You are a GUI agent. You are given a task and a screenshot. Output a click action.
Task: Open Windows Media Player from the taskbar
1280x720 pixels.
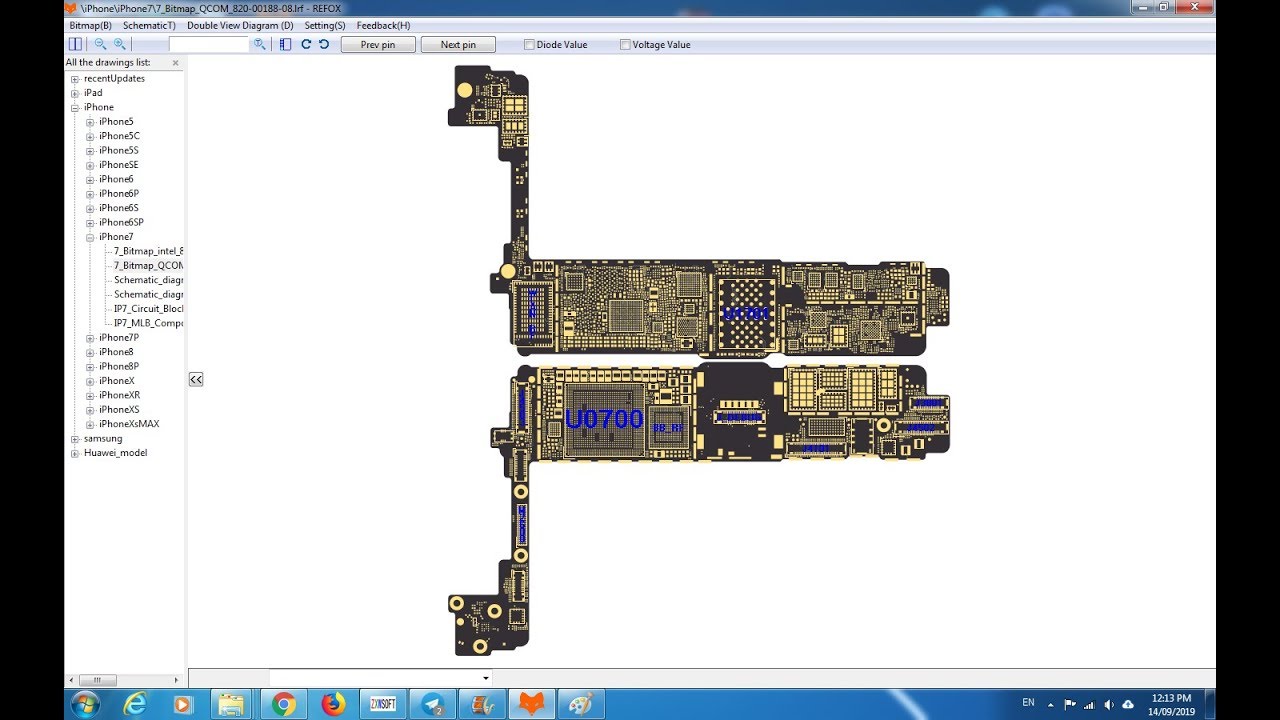point(183,704)
